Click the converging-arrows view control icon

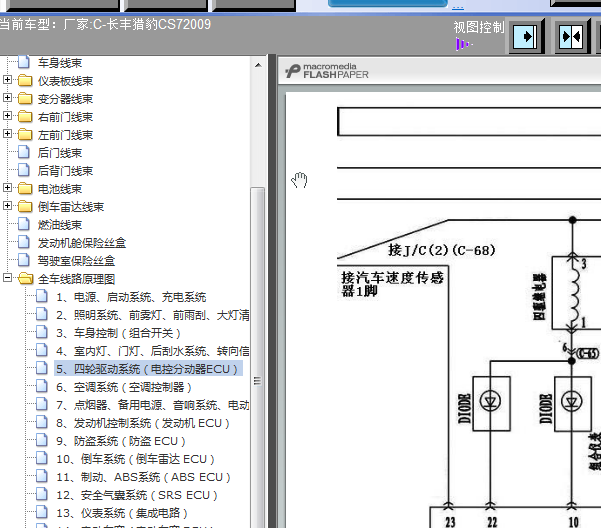click(x=571, y=37)
